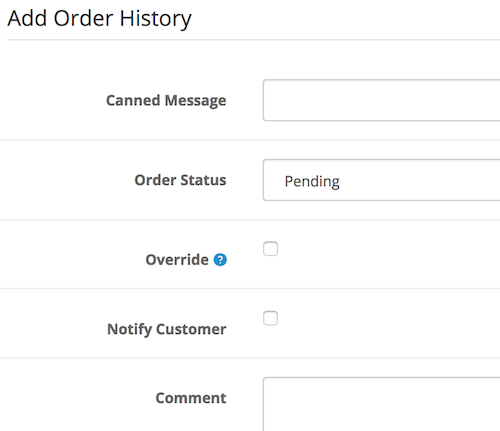Open the Canned Message dropdown
The height and width of the screenshot is (431, 500).
[381, 100]
